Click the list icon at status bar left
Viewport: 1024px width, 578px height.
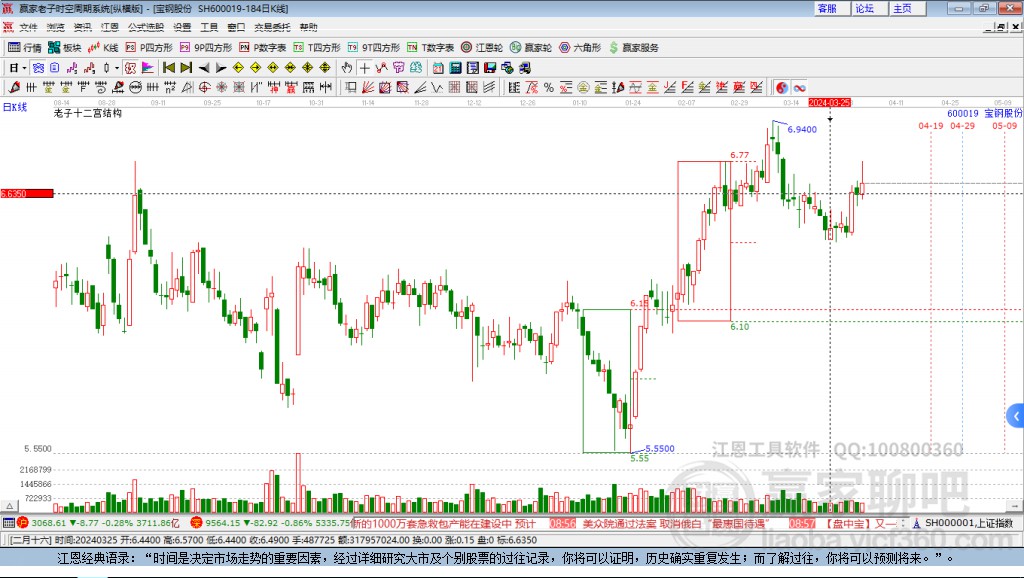(8, 523)
